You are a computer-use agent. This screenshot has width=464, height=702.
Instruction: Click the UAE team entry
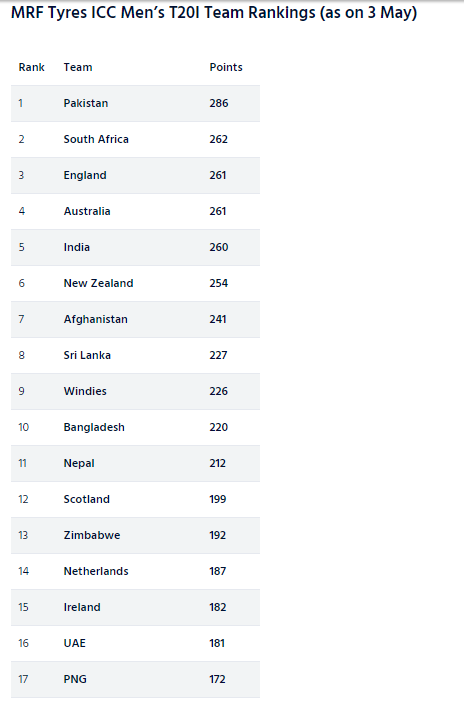pyautogui.click(x=74, y=643)
